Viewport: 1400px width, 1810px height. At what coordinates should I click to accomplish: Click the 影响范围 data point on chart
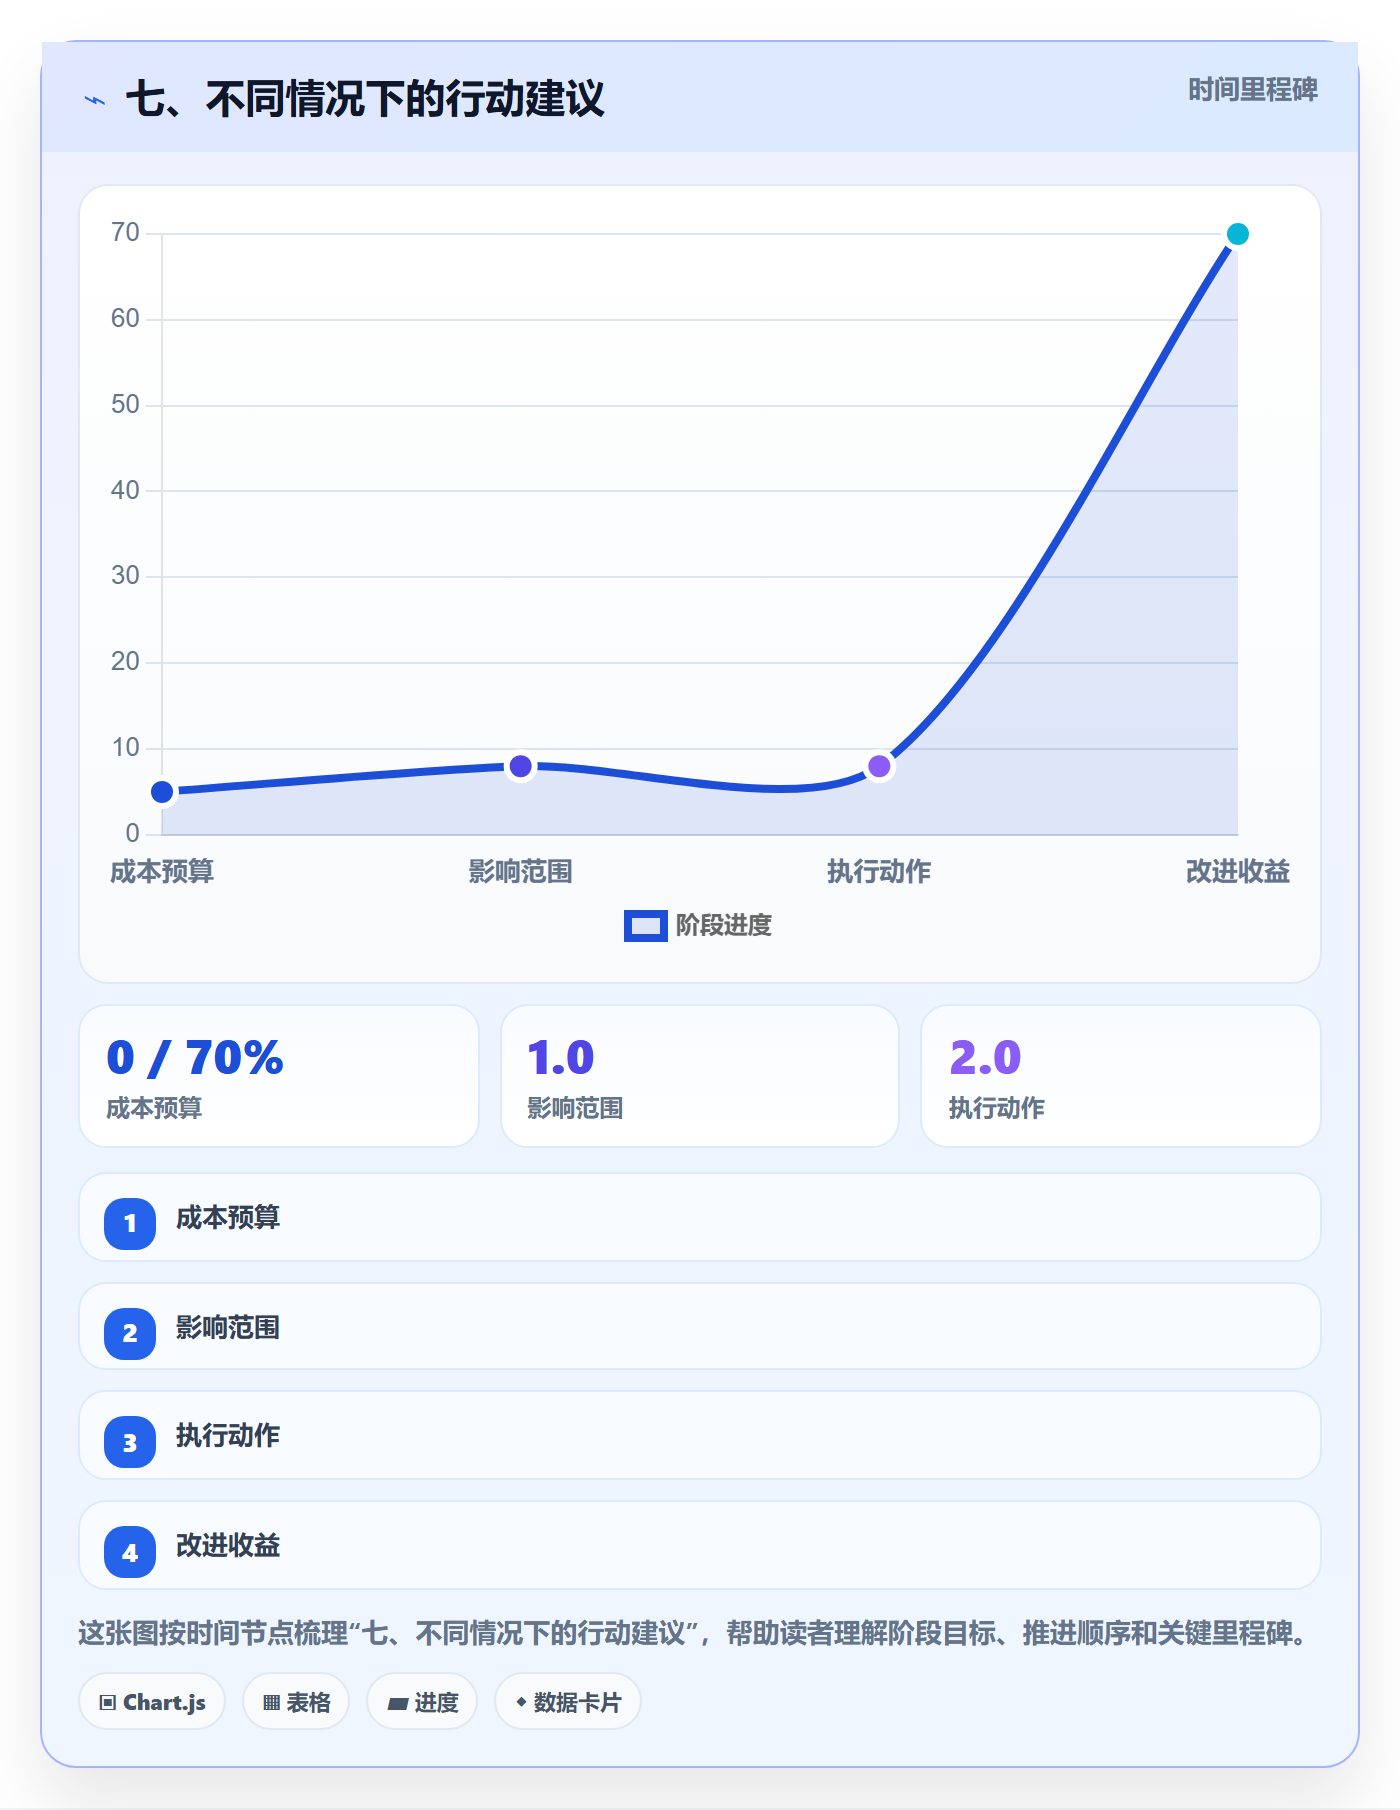click(x=520, y=766)
